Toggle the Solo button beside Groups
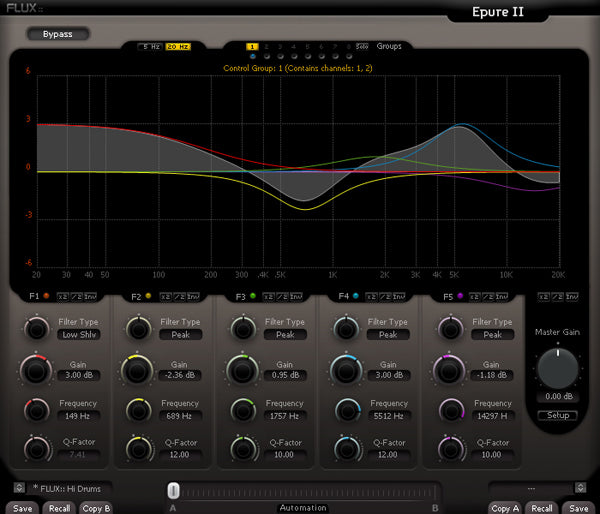This screenshot has width=600, height=514. 362,47
